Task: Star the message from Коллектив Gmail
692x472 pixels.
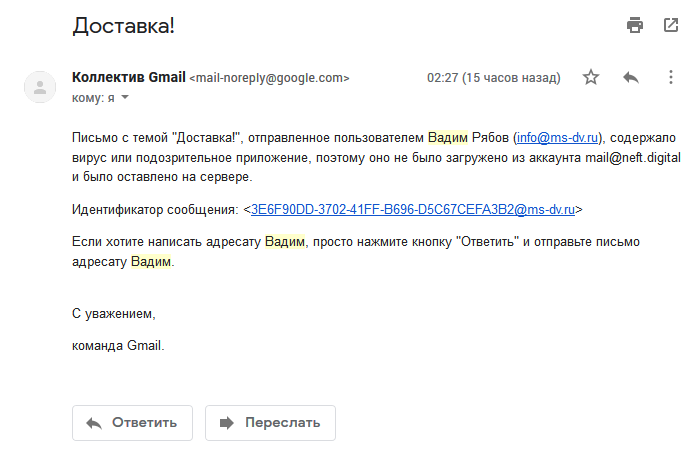Action: [x=591, y=78]
